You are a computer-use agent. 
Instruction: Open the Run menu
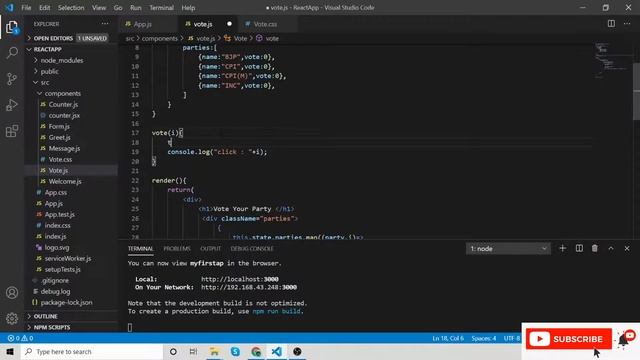click(x=136, y=7)
